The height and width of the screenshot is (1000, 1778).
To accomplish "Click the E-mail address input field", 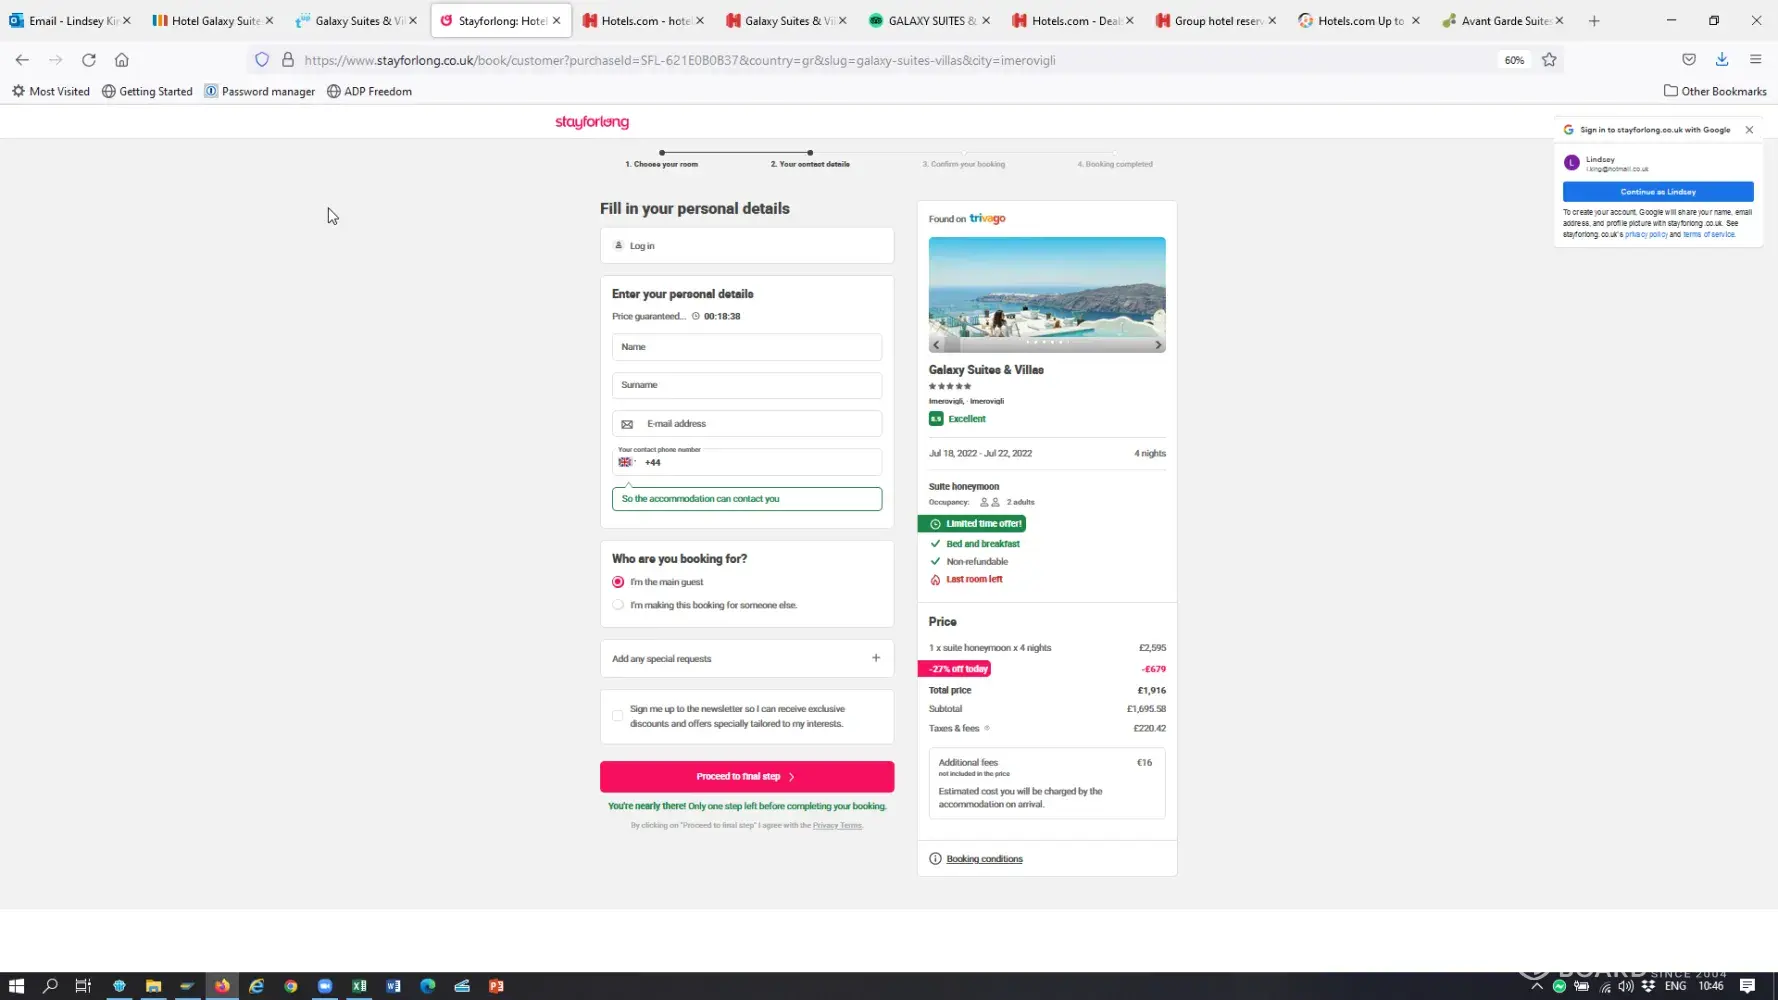I will (747, 424).
